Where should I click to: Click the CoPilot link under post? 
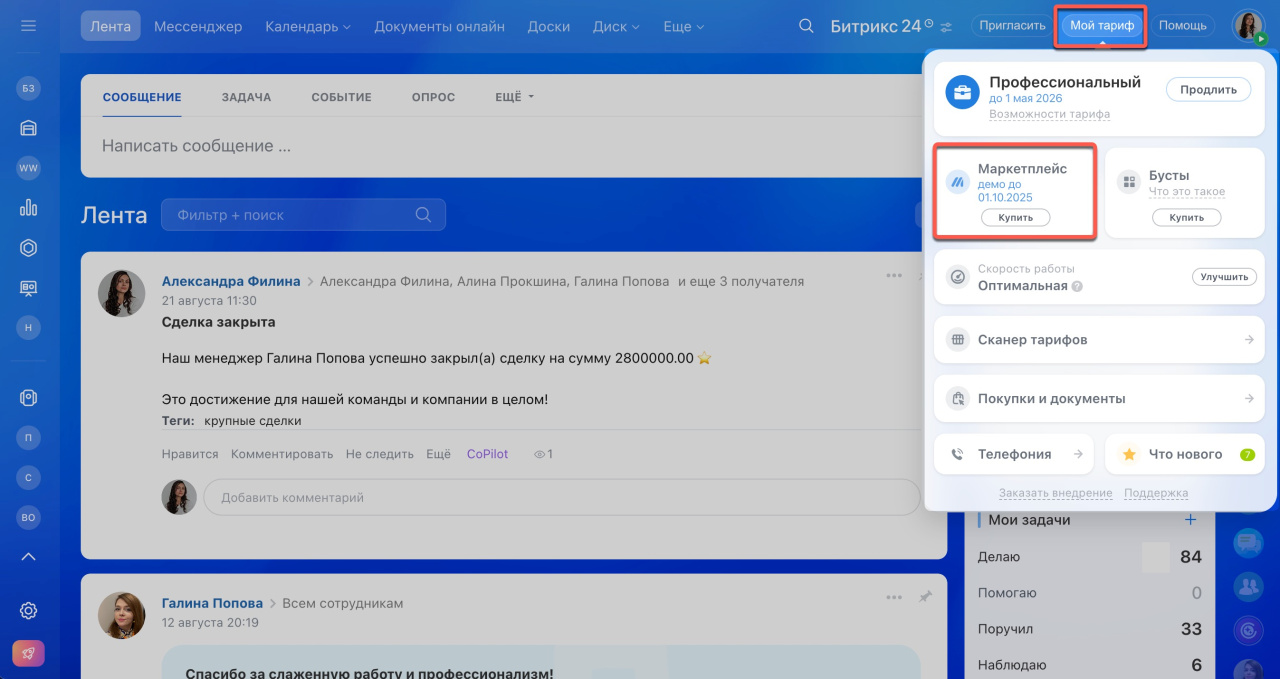[487, 454]
